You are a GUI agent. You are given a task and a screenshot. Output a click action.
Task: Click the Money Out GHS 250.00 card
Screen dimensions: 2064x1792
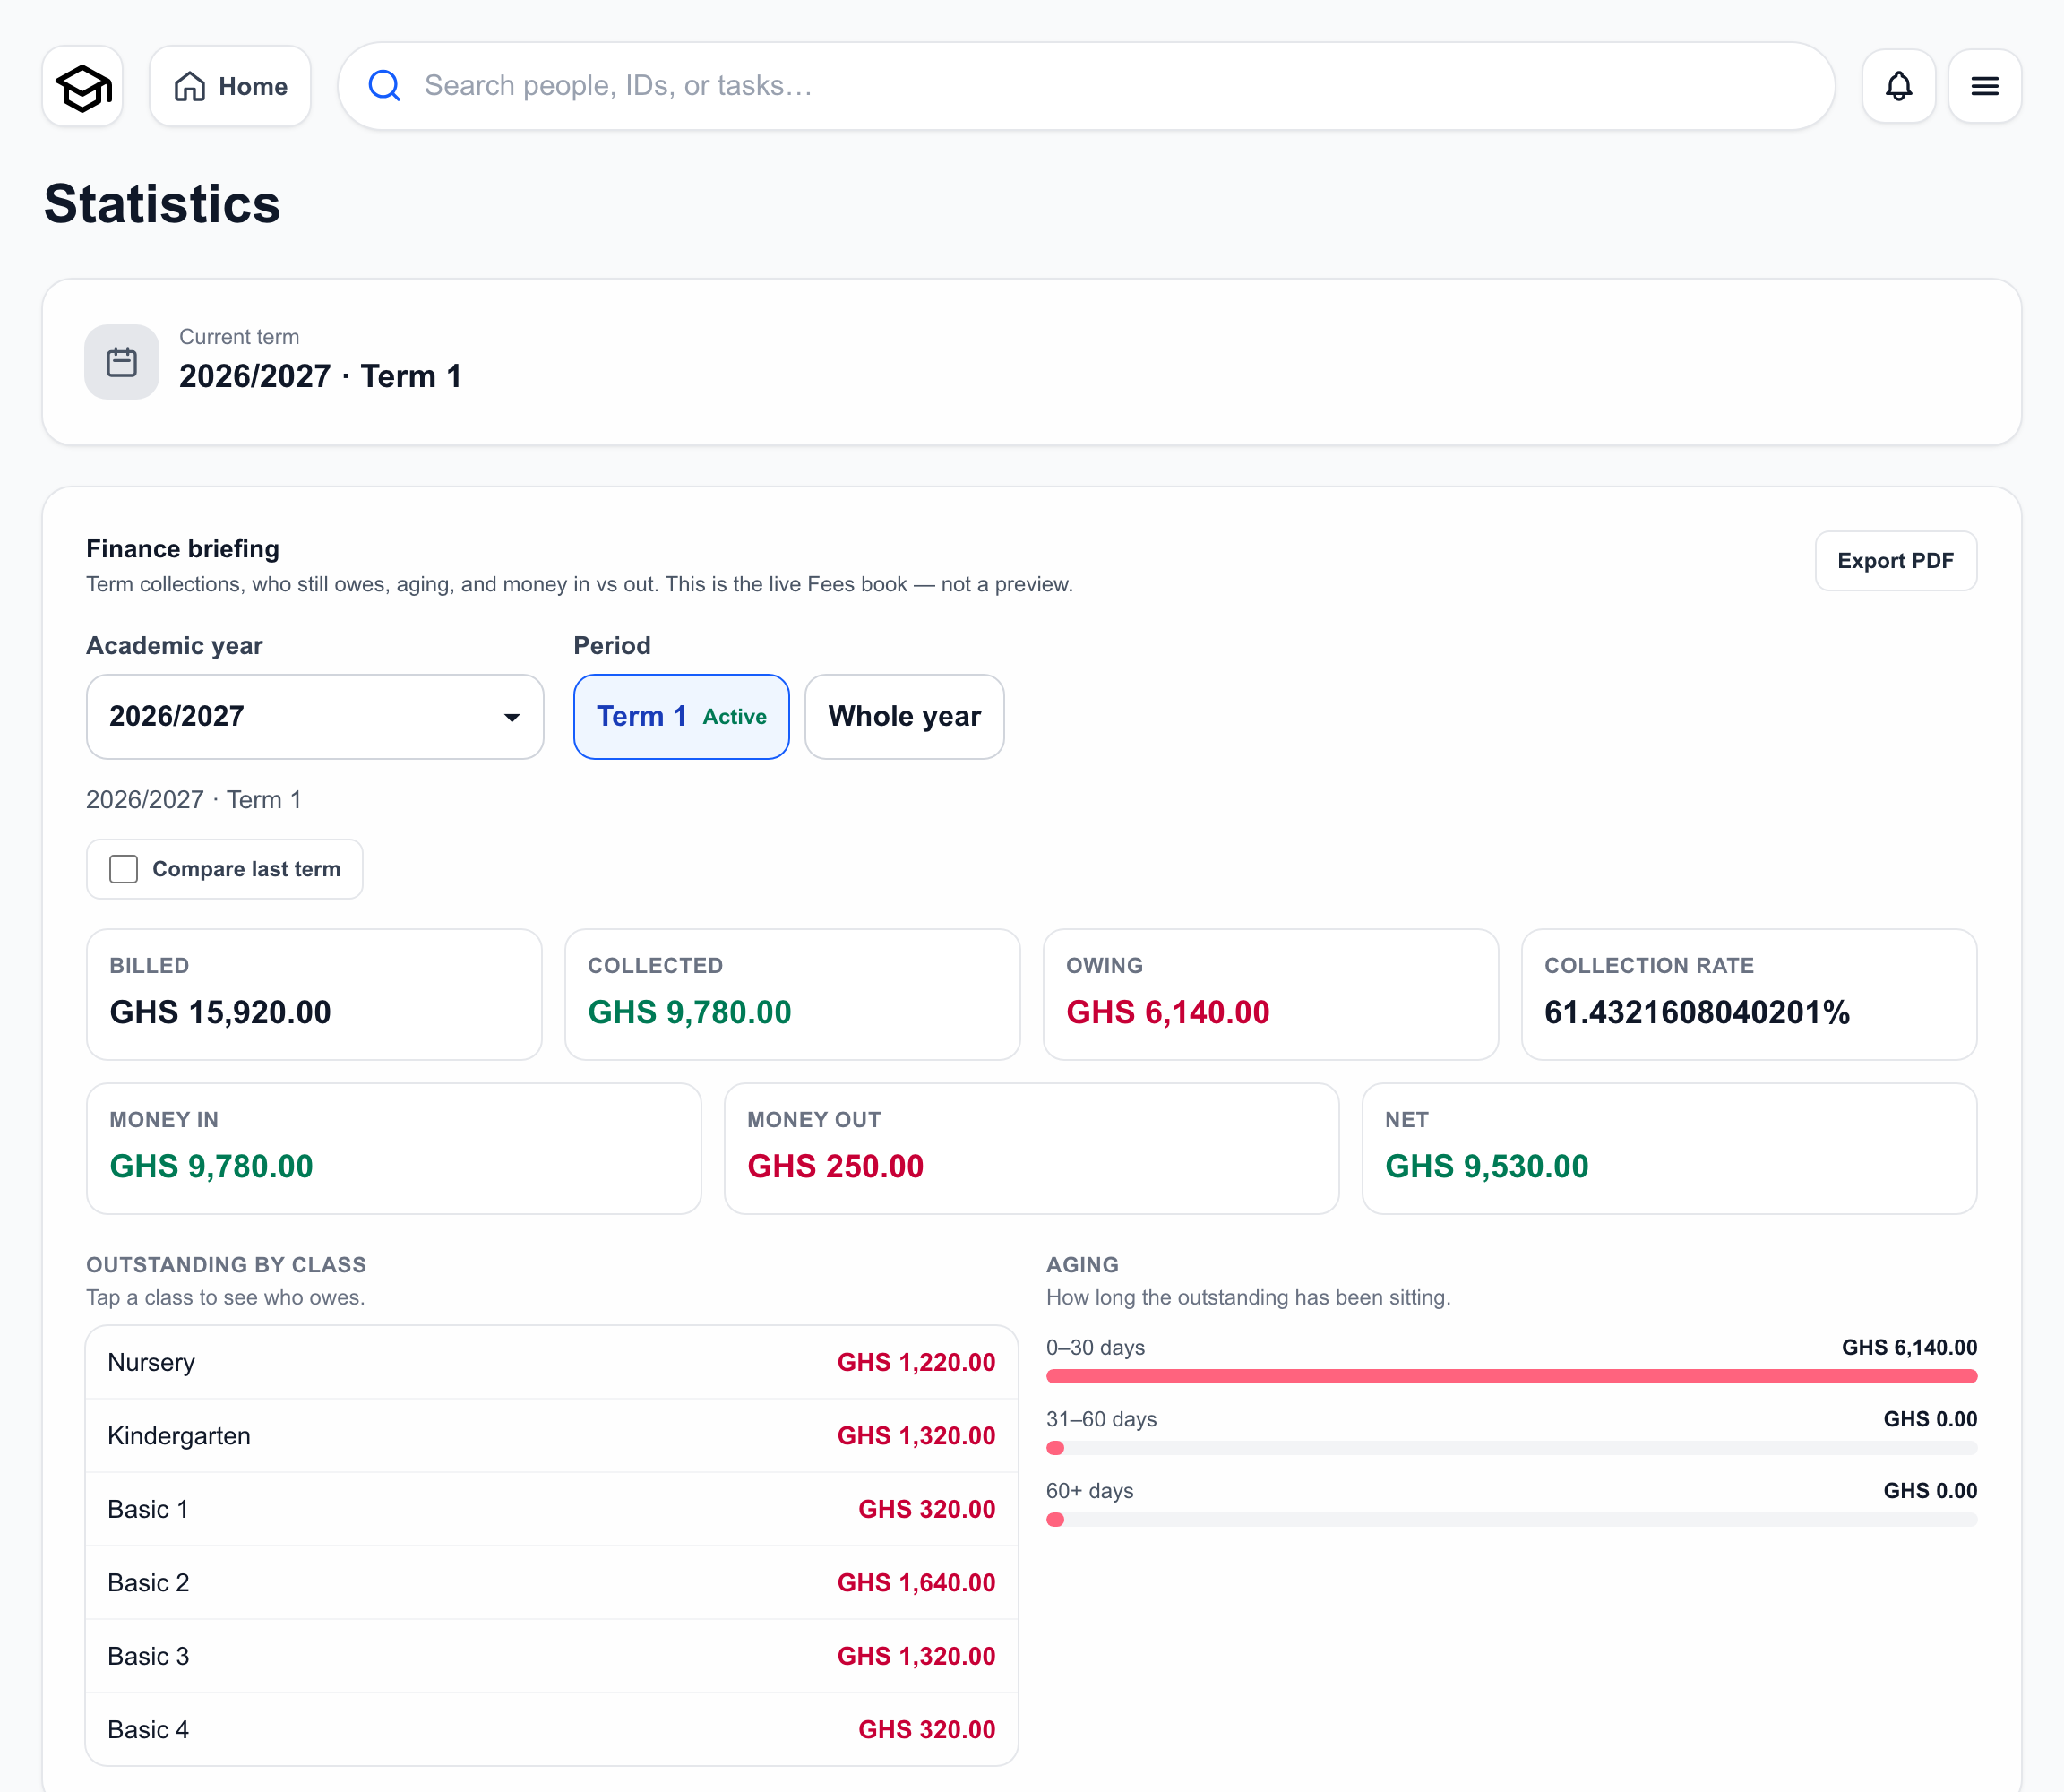(1031, 1148)
